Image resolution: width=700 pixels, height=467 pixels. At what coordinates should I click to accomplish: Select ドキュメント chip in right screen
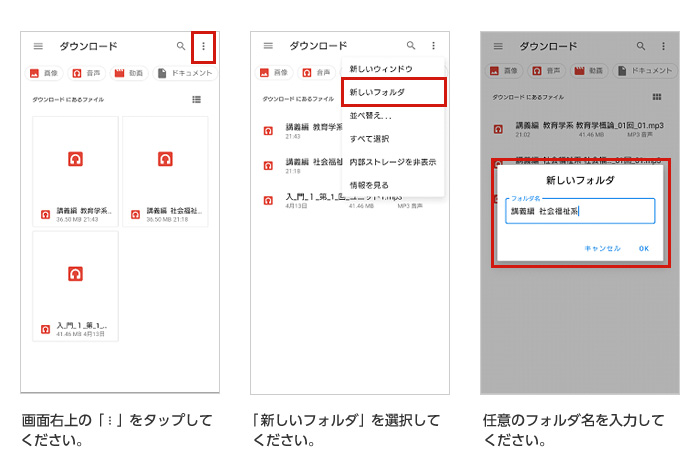click(x=645, y=71)
